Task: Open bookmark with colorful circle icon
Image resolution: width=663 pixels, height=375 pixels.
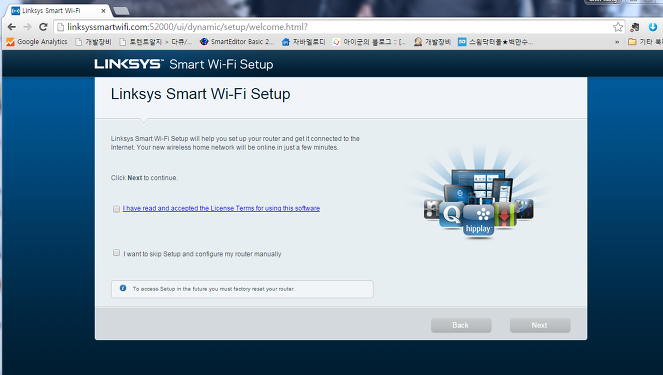Action: click(369, 41)
